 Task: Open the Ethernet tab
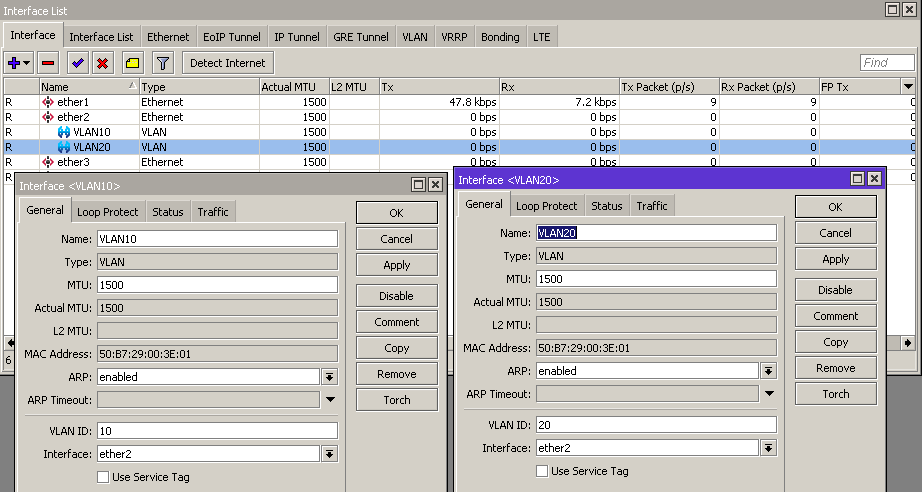click(168, 36)
